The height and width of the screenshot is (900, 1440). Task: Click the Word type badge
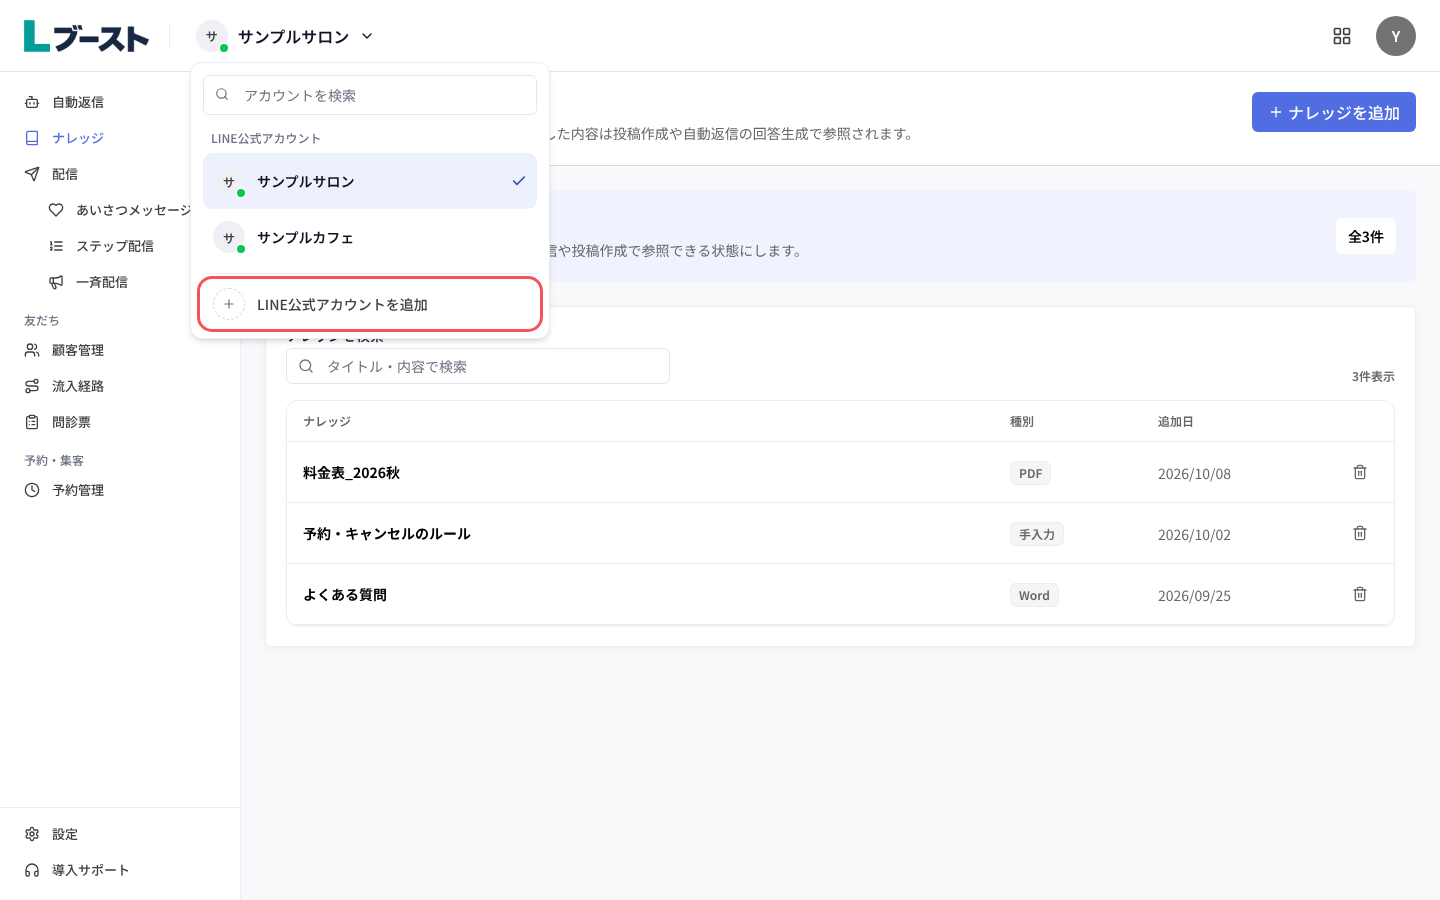coord(1034,595)
